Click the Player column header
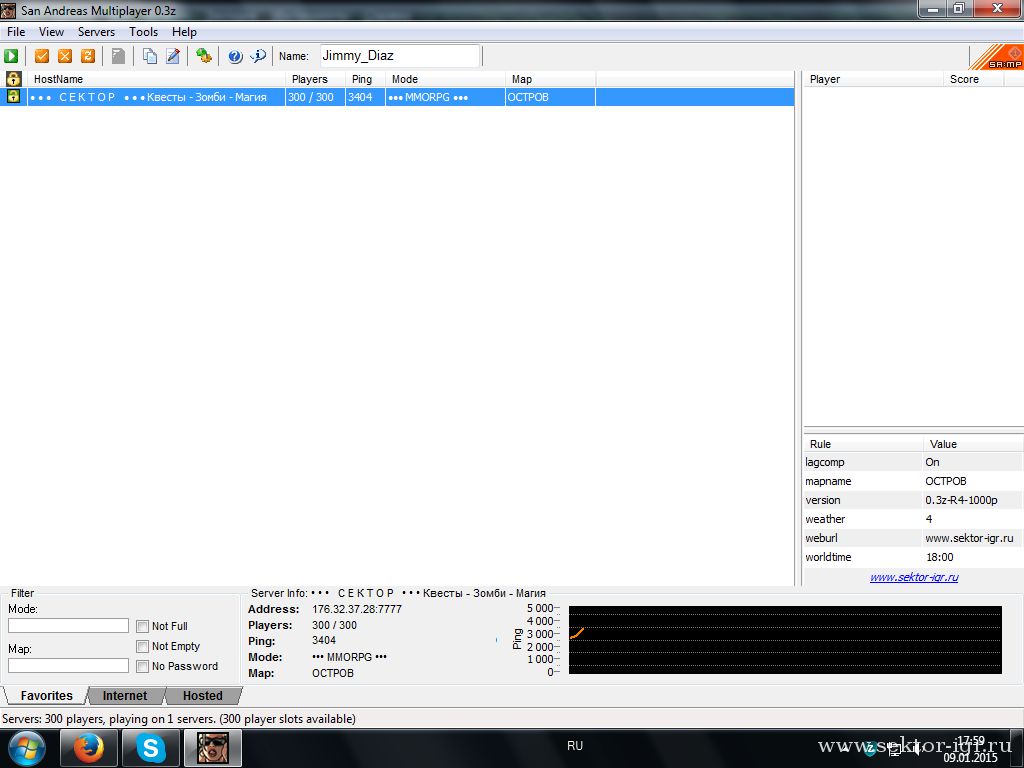The height and width of the screenshot is (768, 1024). 873,79
